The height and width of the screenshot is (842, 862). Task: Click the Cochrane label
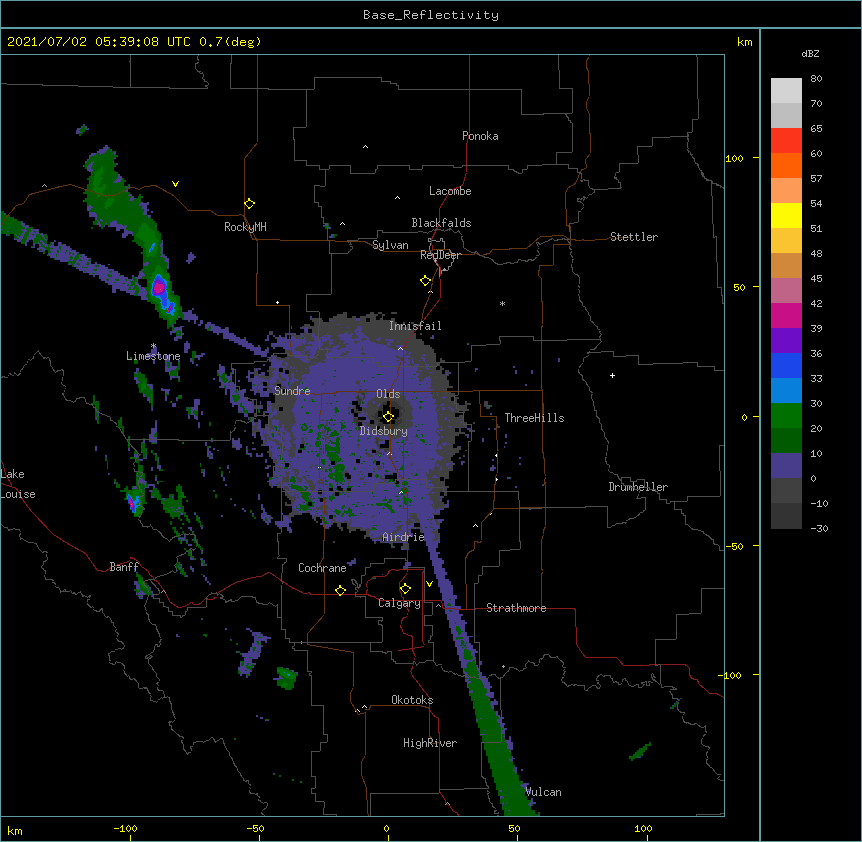(322, 568)
